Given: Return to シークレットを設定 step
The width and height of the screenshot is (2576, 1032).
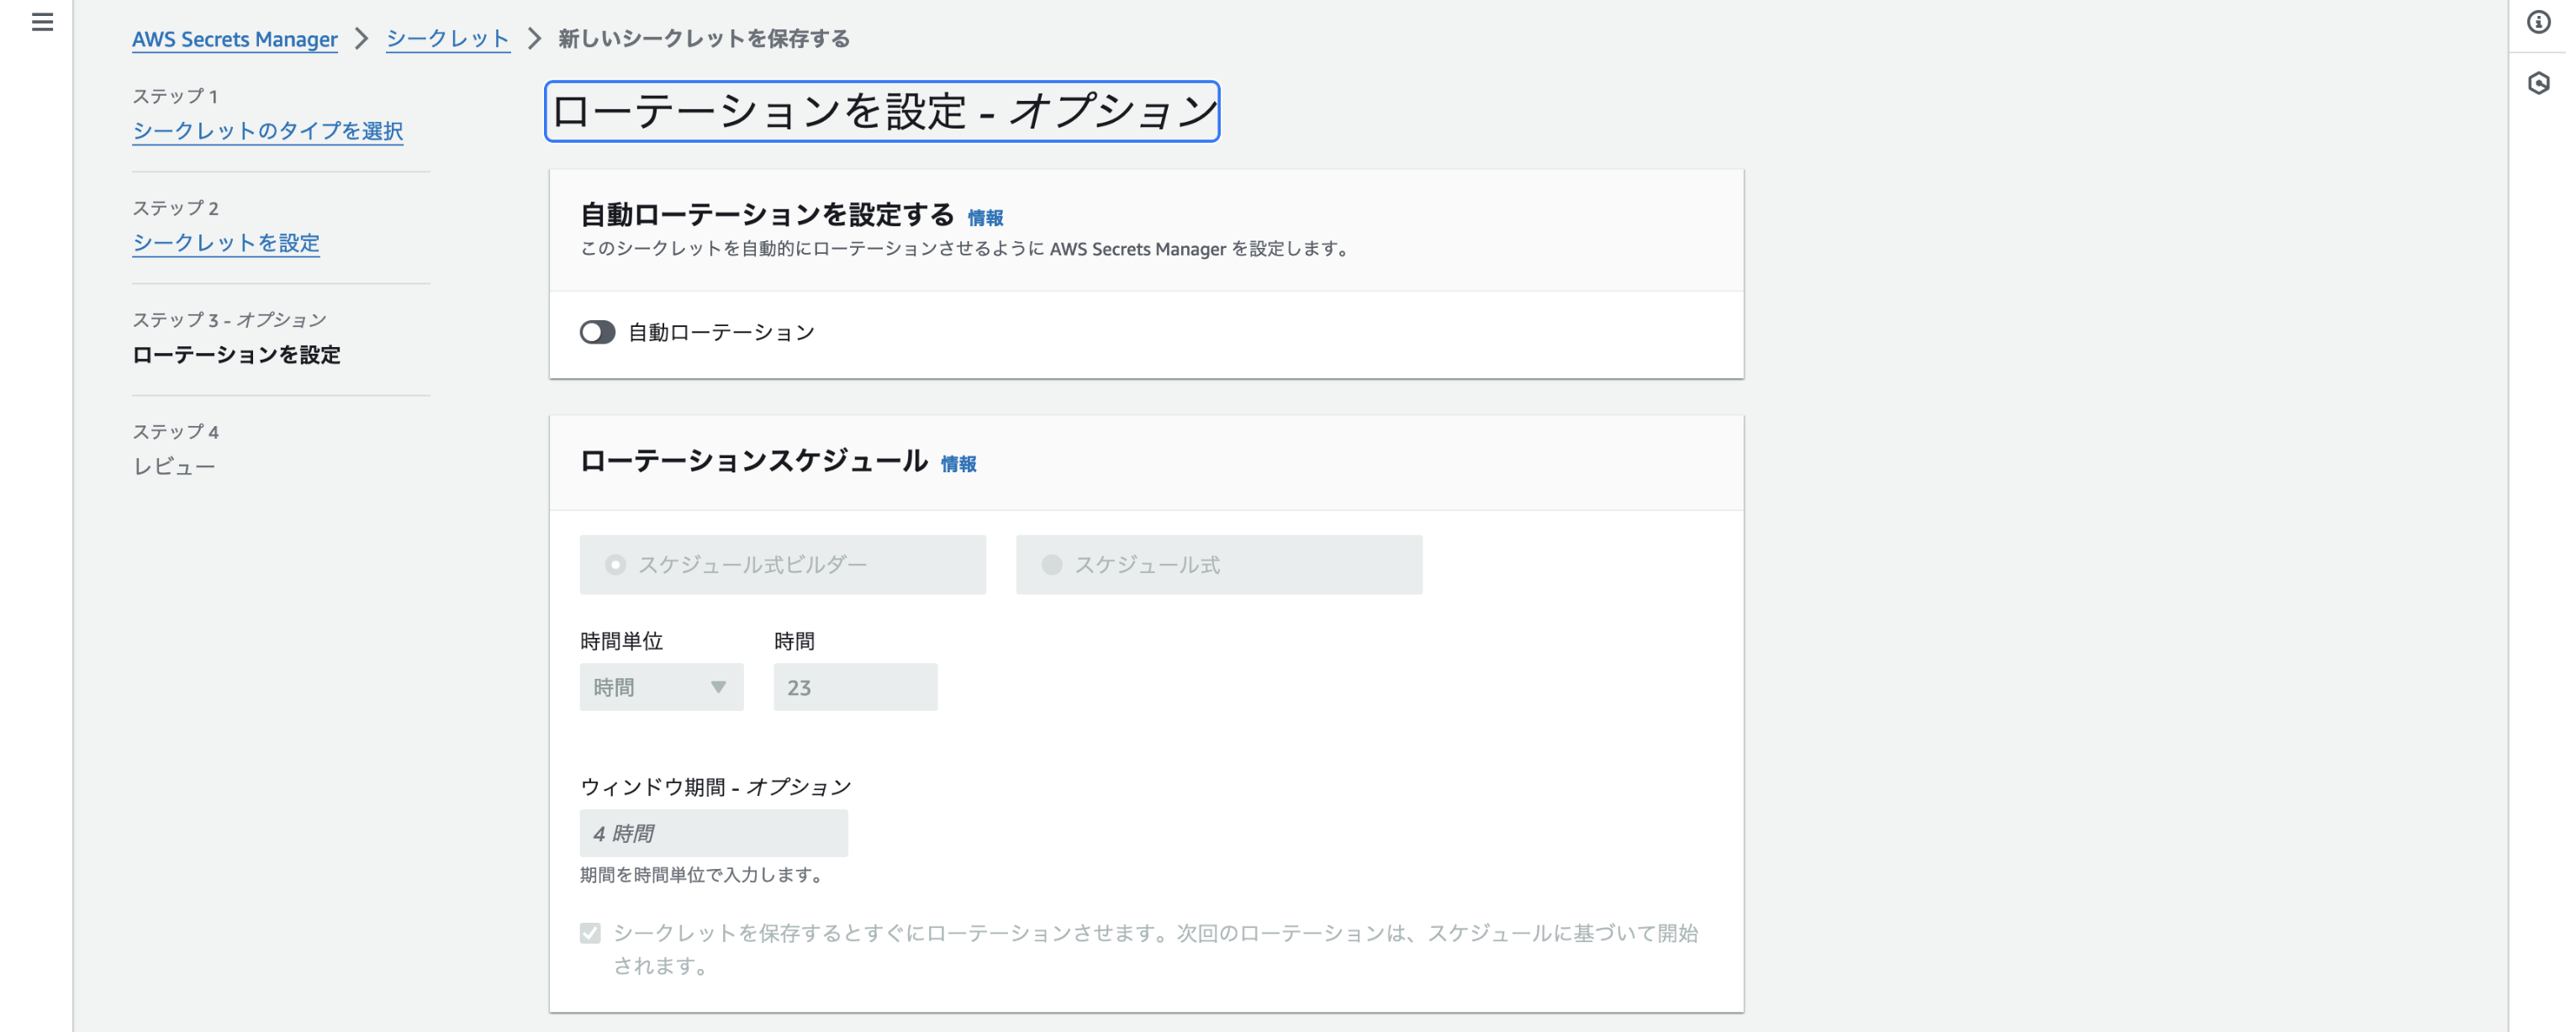Looking at the screenshot, I should click(x=225, y=243).
